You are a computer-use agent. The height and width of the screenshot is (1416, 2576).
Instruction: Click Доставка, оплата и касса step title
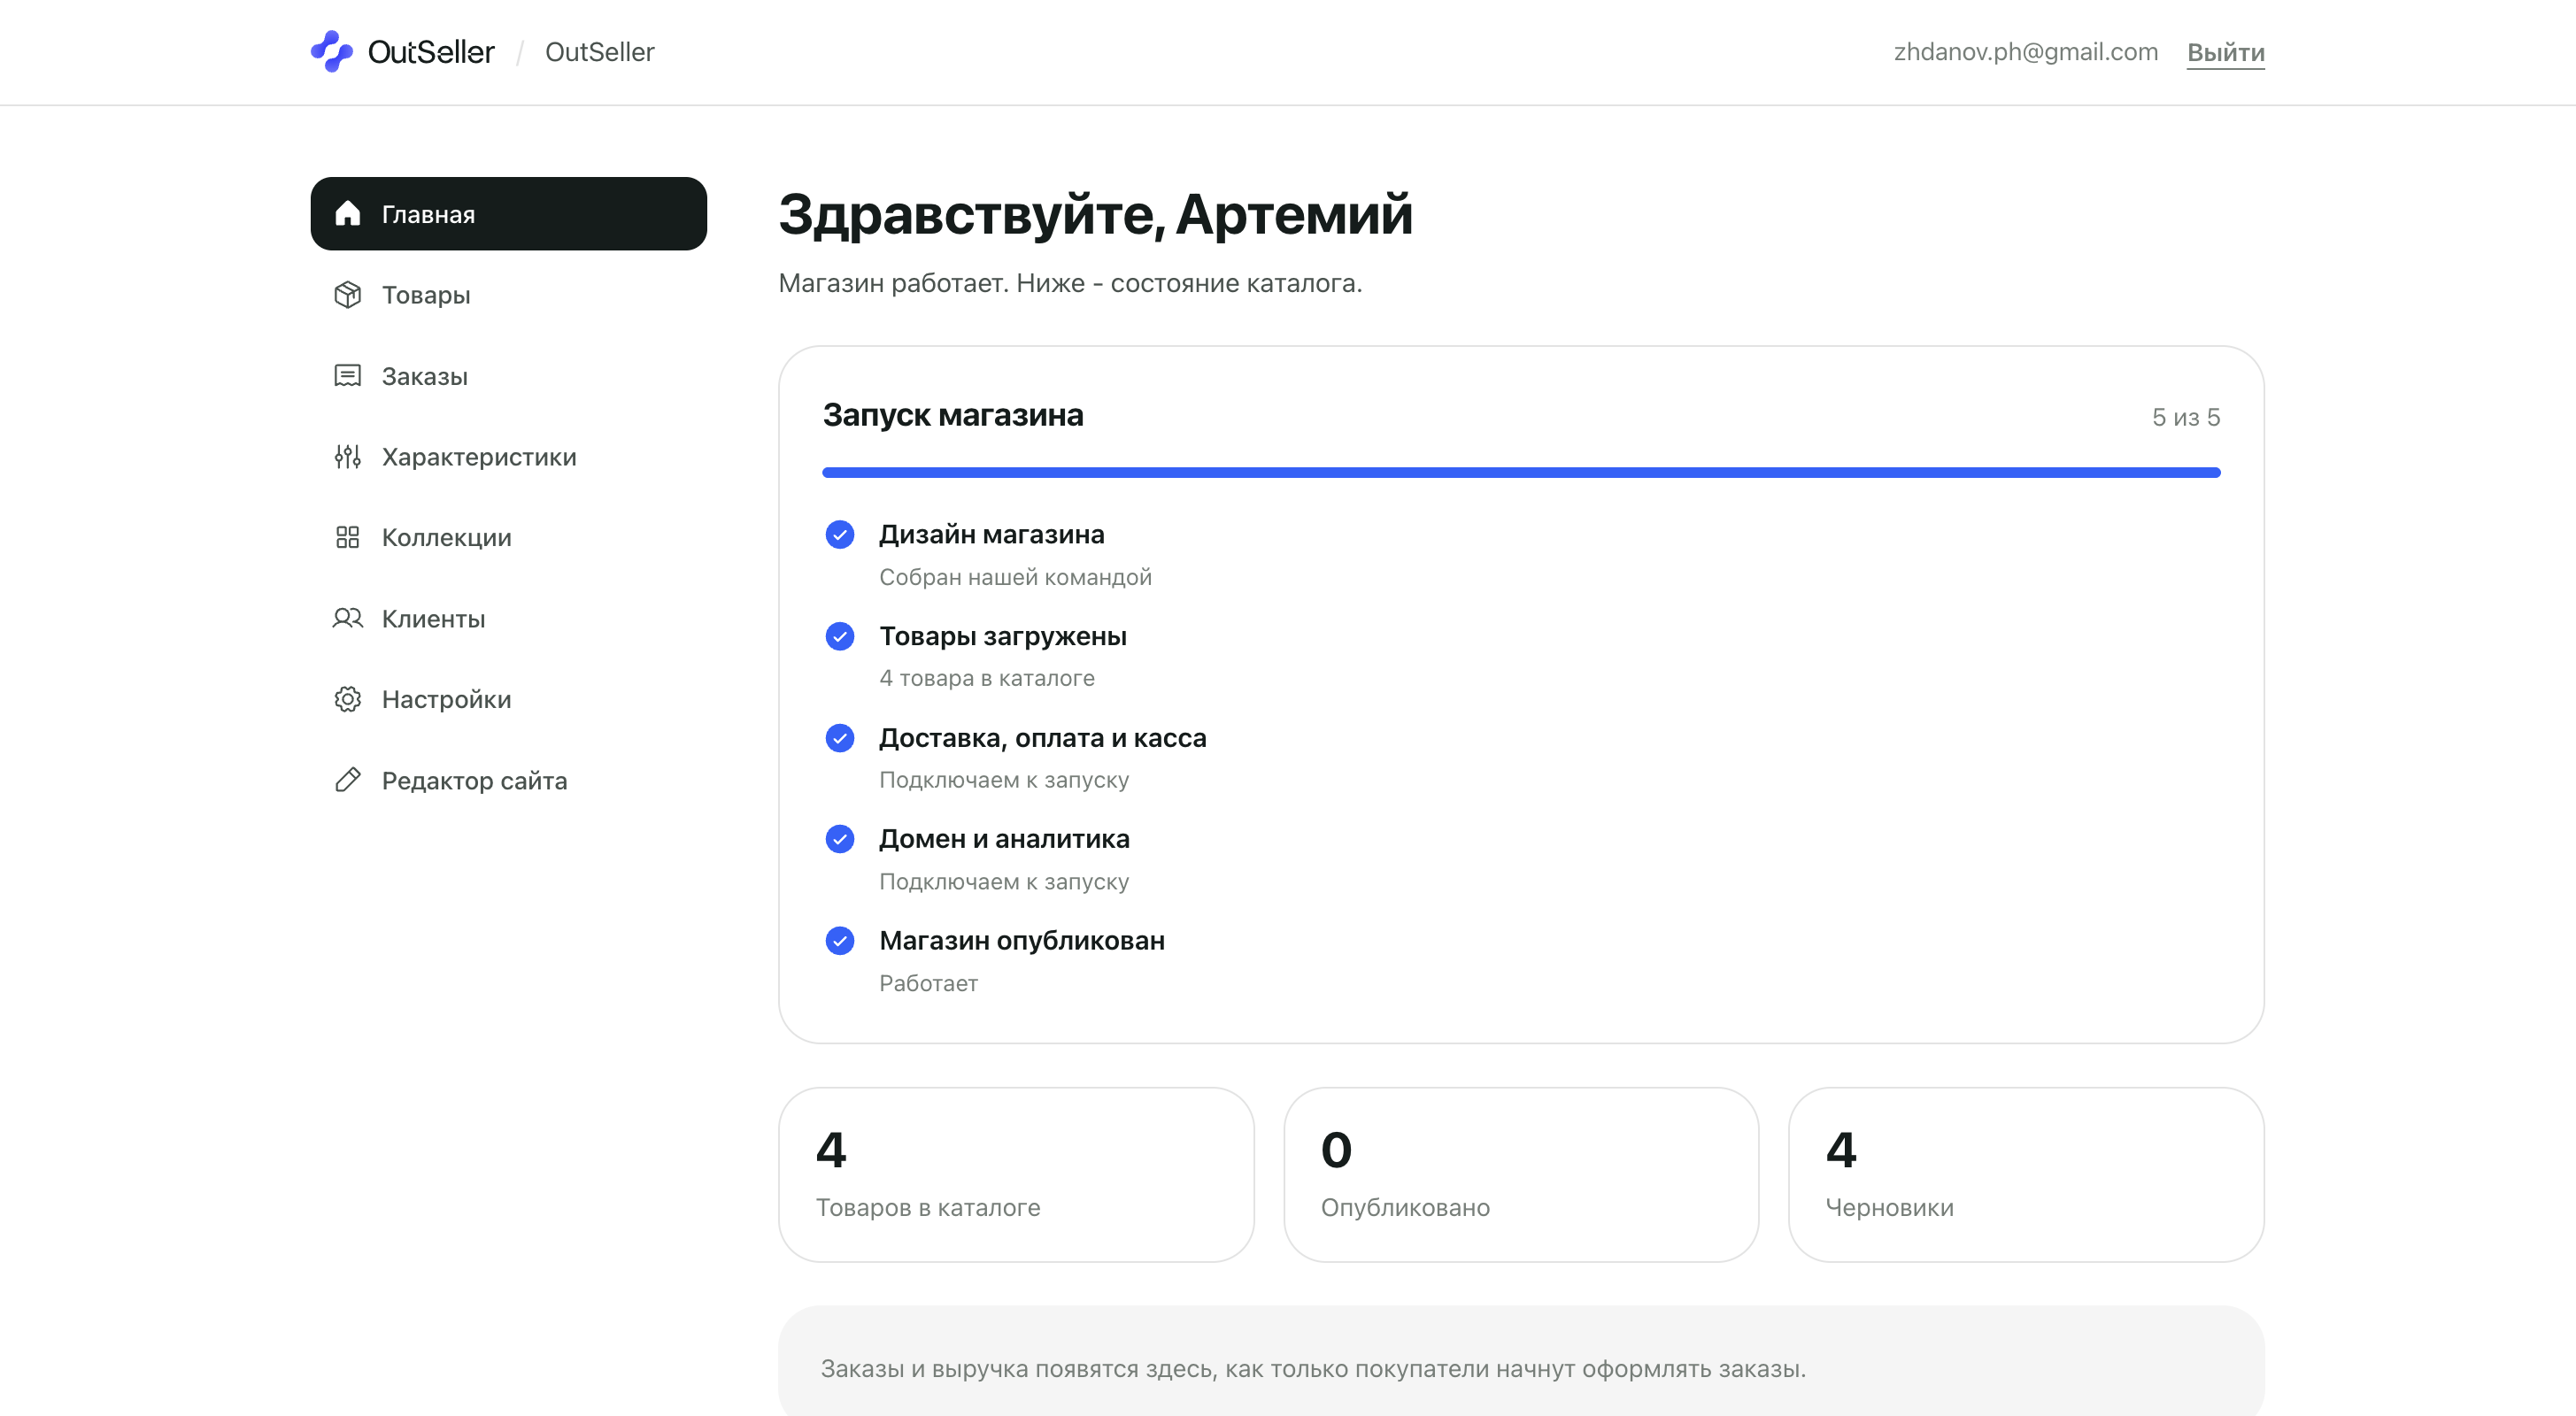click(x=1043, y=738)
